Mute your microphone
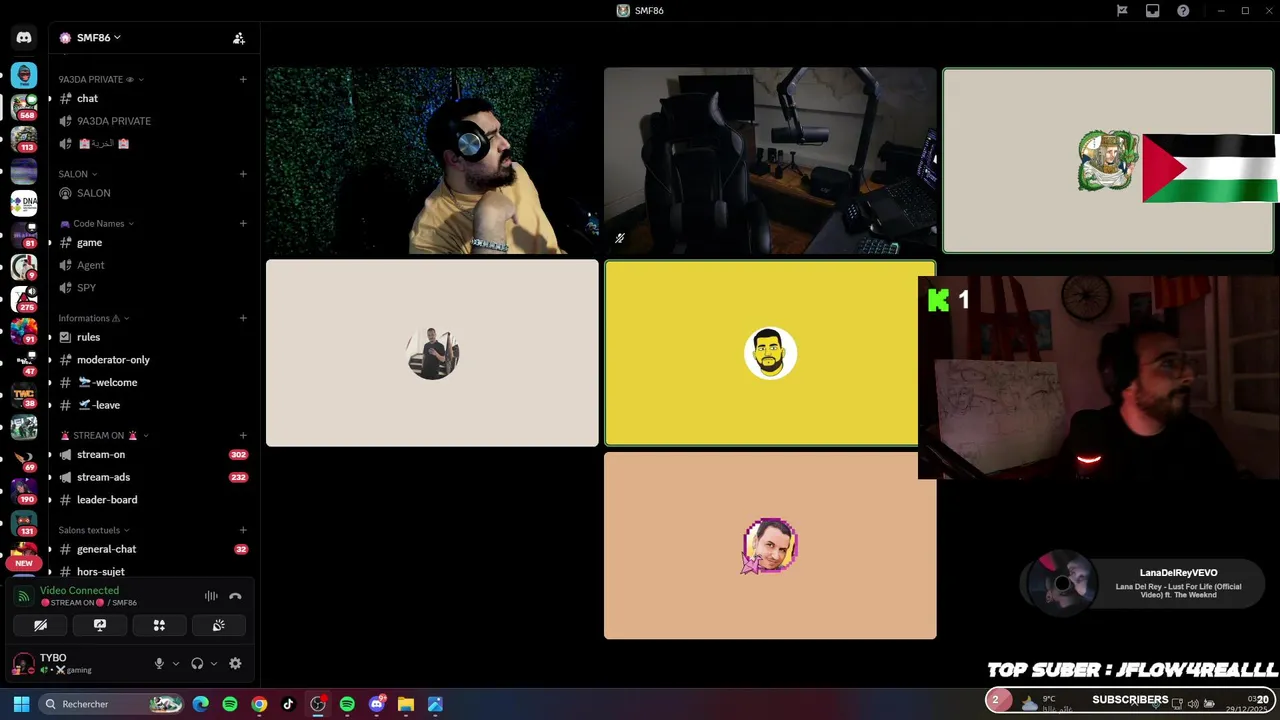The height and width of the screenshot is (720, 1280). click(x=158, y=663)
